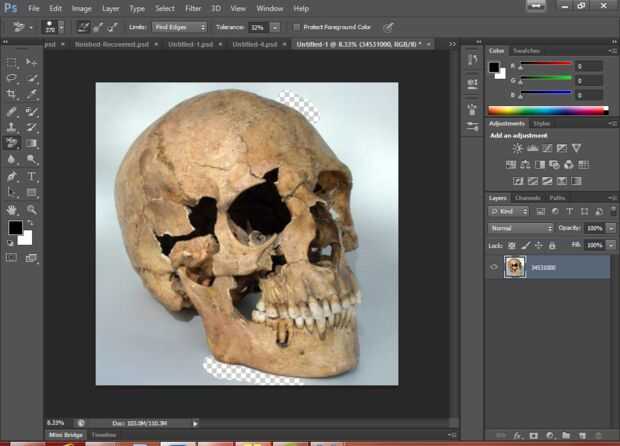Select the Clone Stamp tool

[11, 127]
